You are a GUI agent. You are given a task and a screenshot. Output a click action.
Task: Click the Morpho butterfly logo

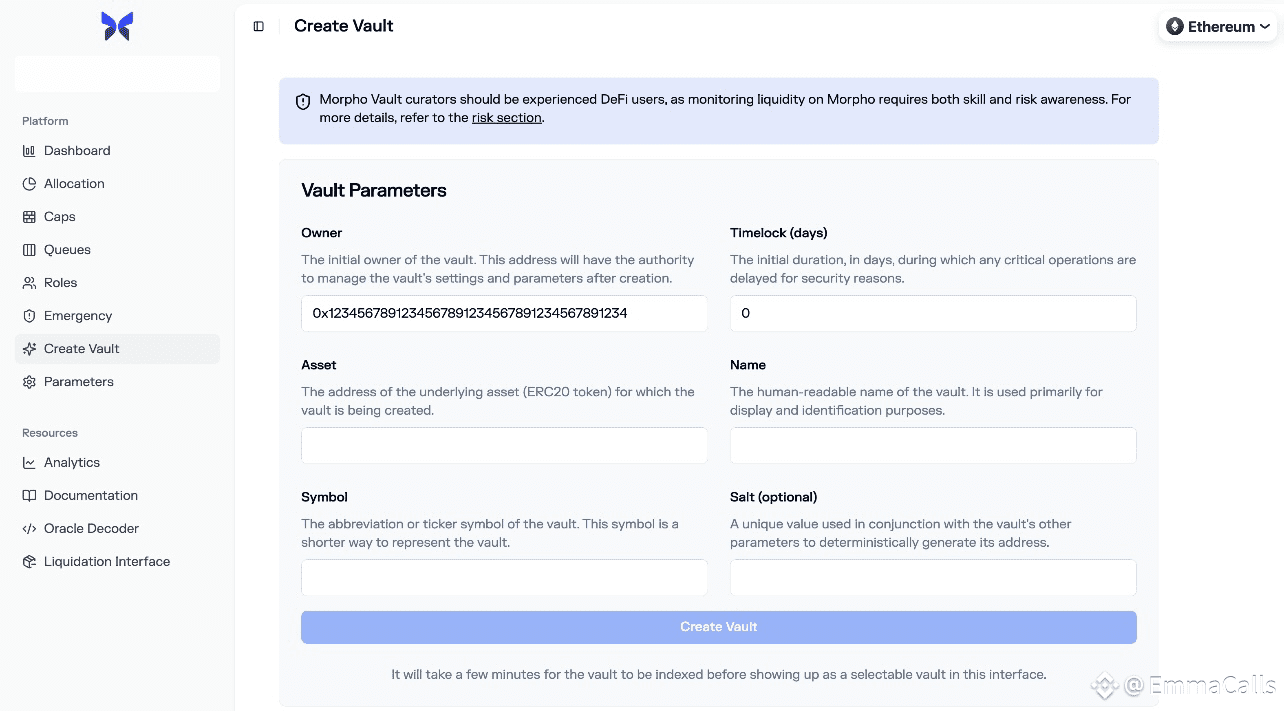coord(117,27)
